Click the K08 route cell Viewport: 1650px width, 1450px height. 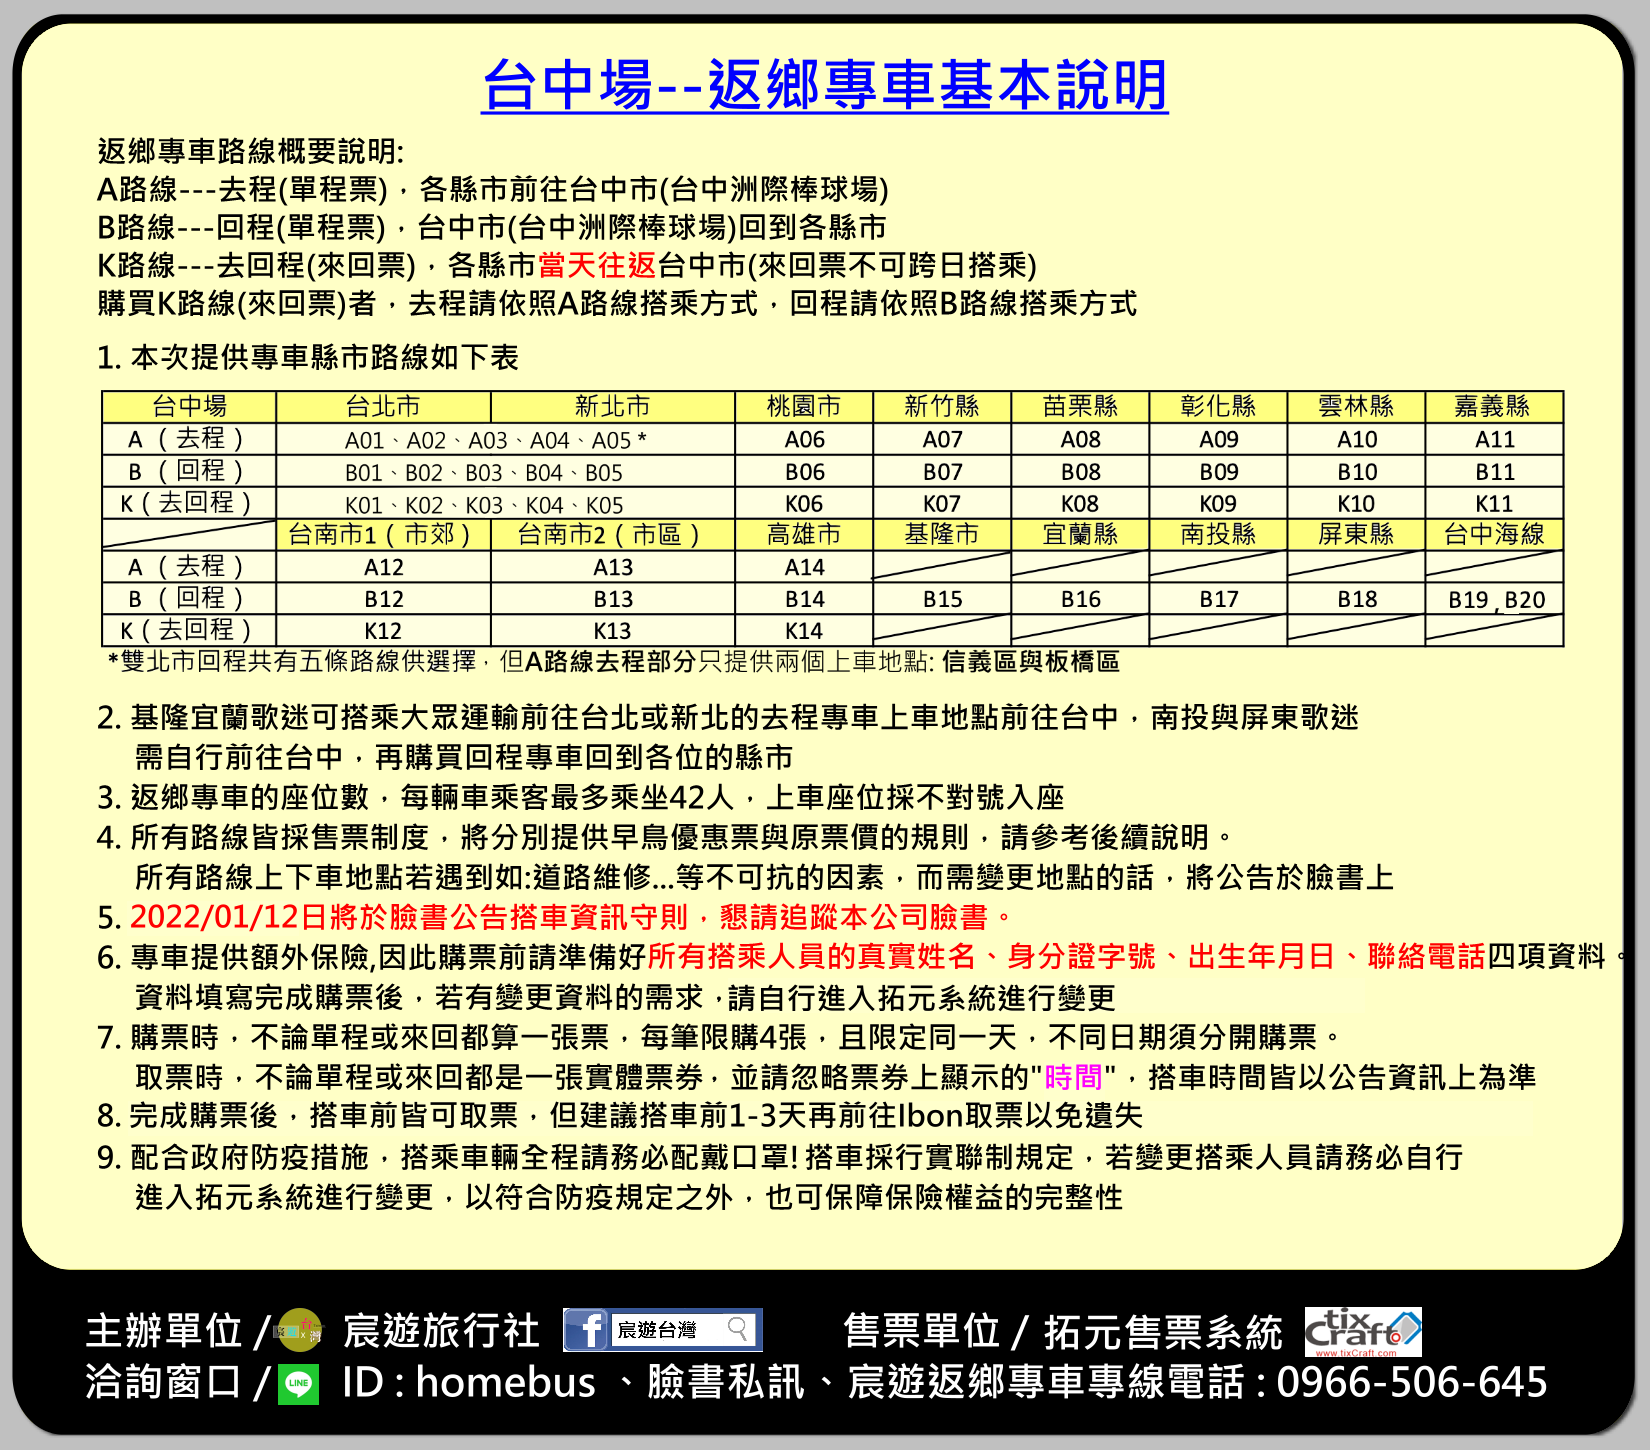pos(1080,504)
